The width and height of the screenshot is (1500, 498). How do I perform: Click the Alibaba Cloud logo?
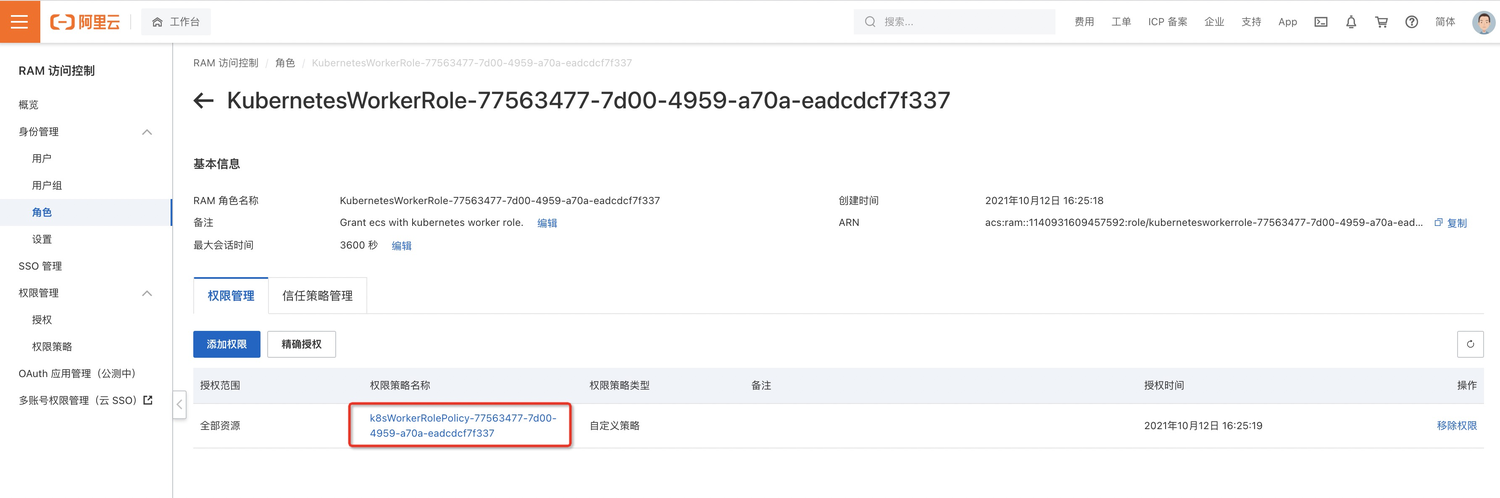point(85,22)
